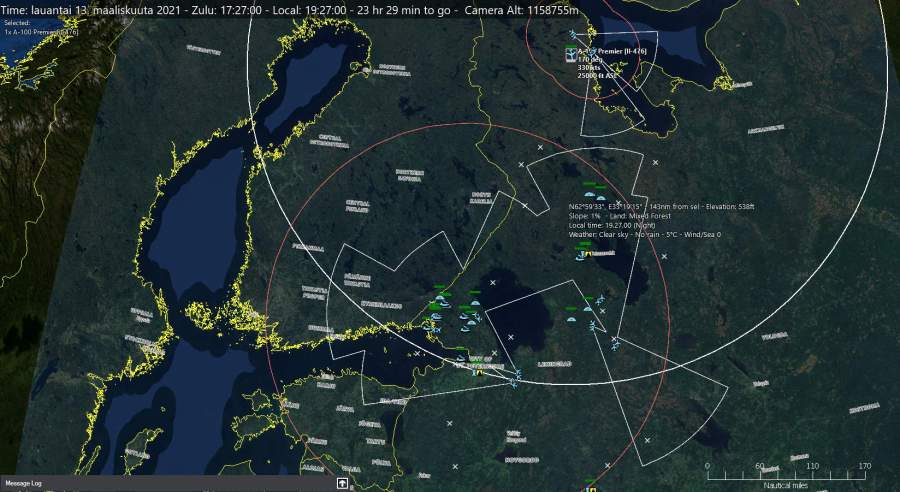Click the LENINGRAD region label on the map
The width and height of the screenshot is (900, 492).
point(552,363)
